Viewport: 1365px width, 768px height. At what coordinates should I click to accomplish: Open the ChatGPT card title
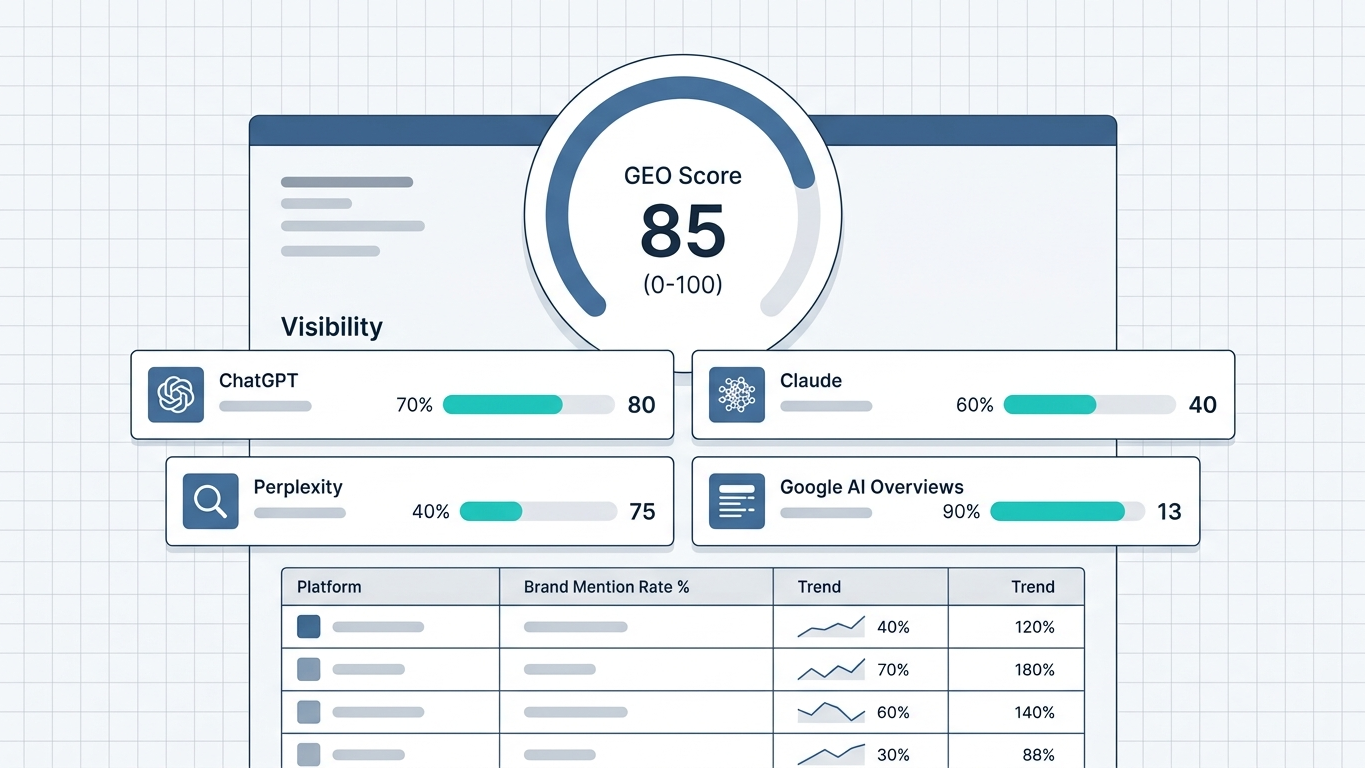tap(258, 380)
